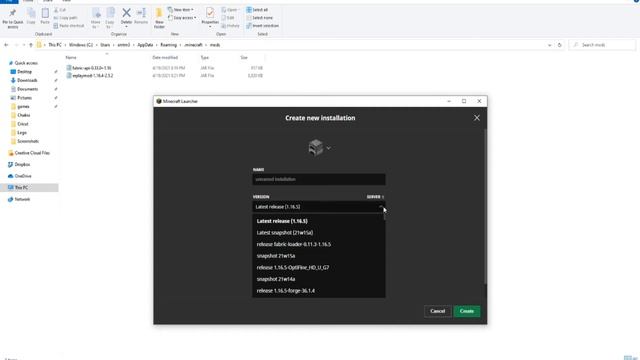Open Creative Cloud Files in navigation pane
Image resolution: width=640 pixels, height=360 pixels.
pyautogui.click(x=32, y=153)
